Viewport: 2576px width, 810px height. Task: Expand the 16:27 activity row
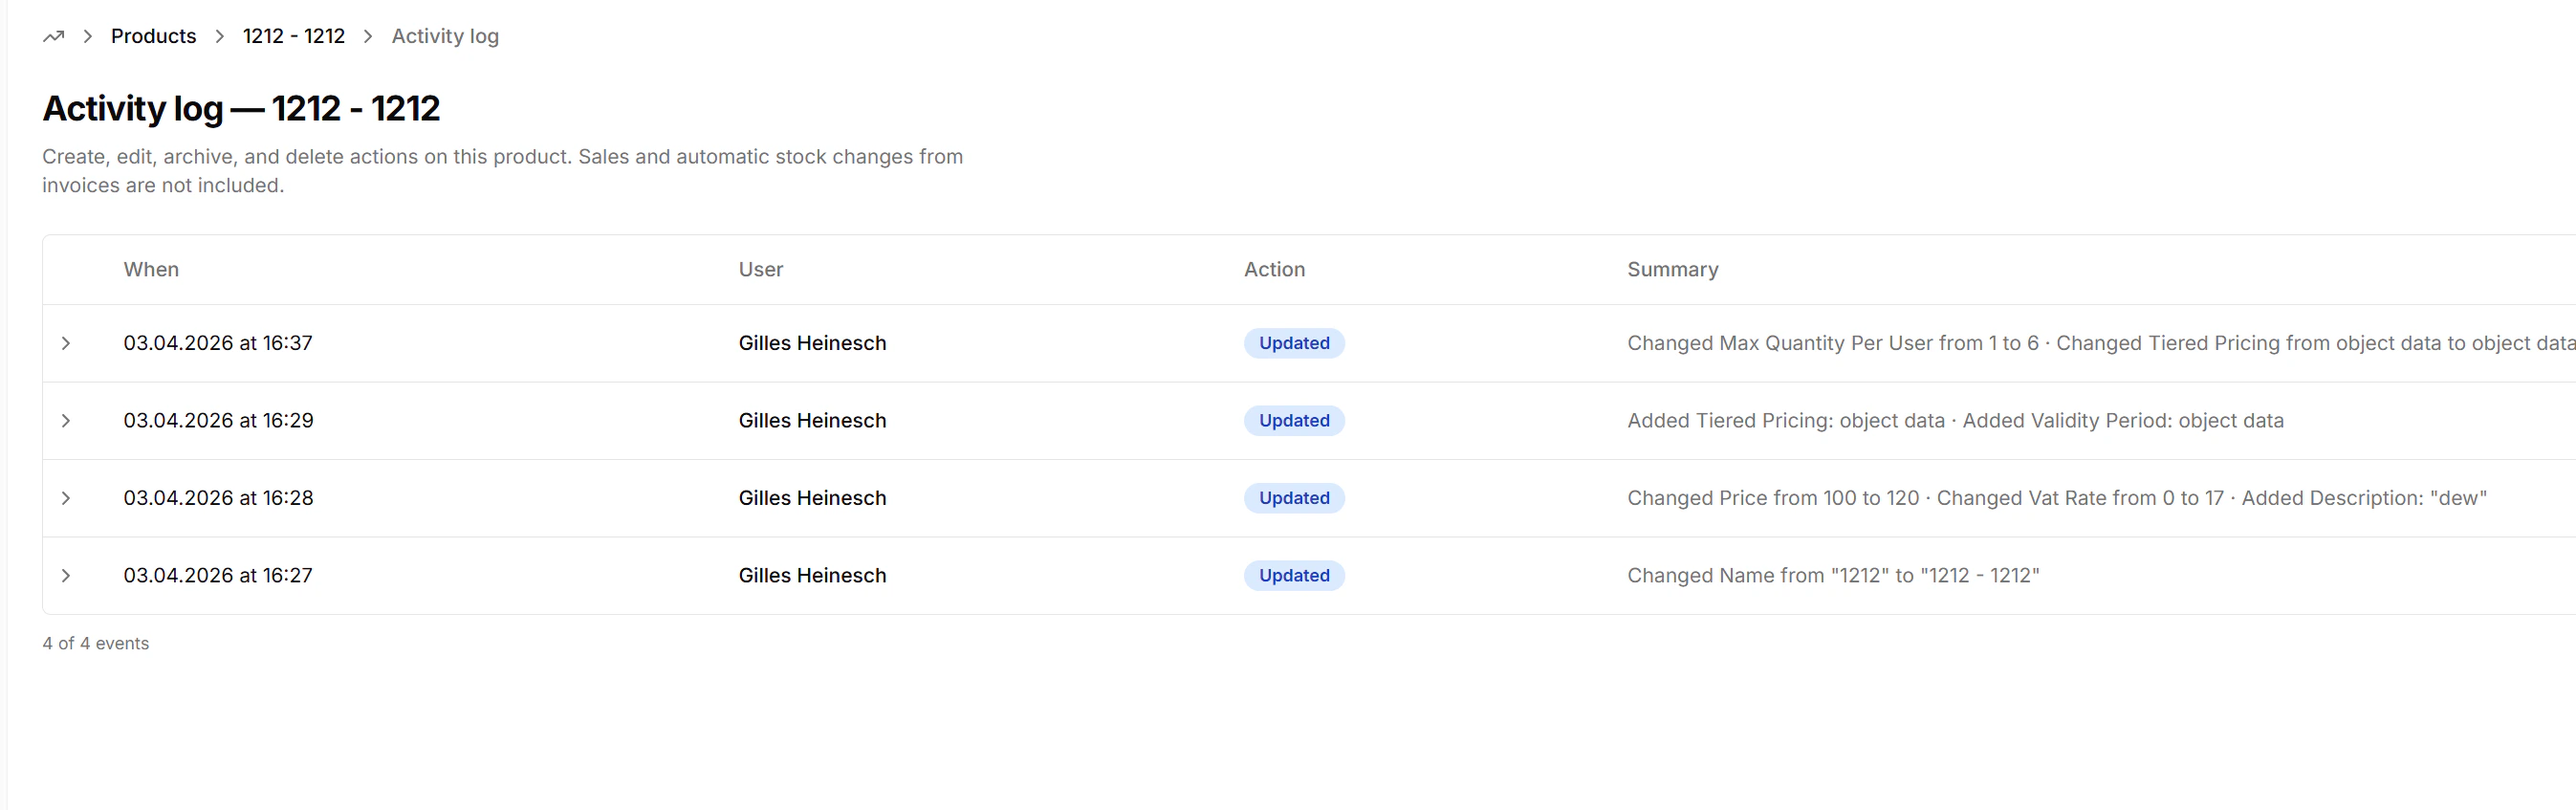pos(66,576)
